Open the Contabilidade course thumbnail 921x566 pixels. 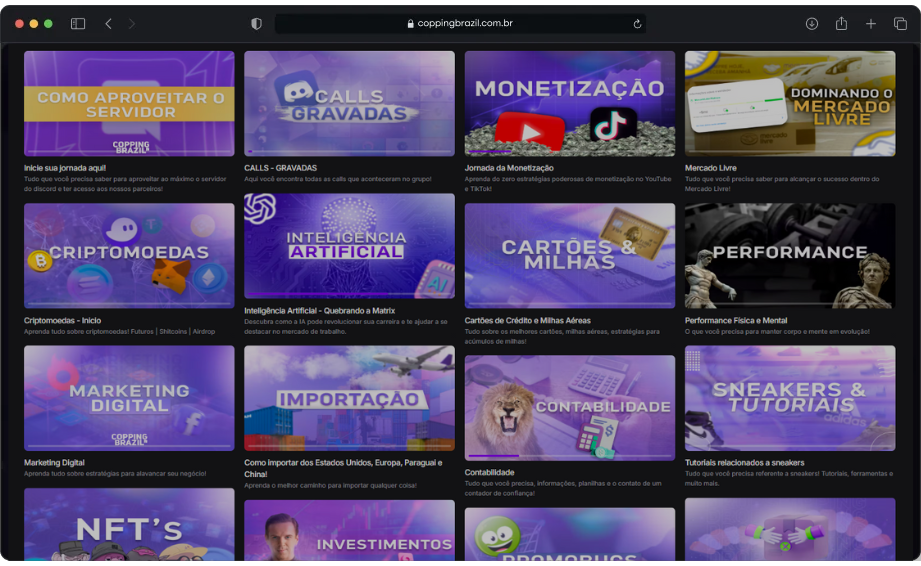coord(570,408)
